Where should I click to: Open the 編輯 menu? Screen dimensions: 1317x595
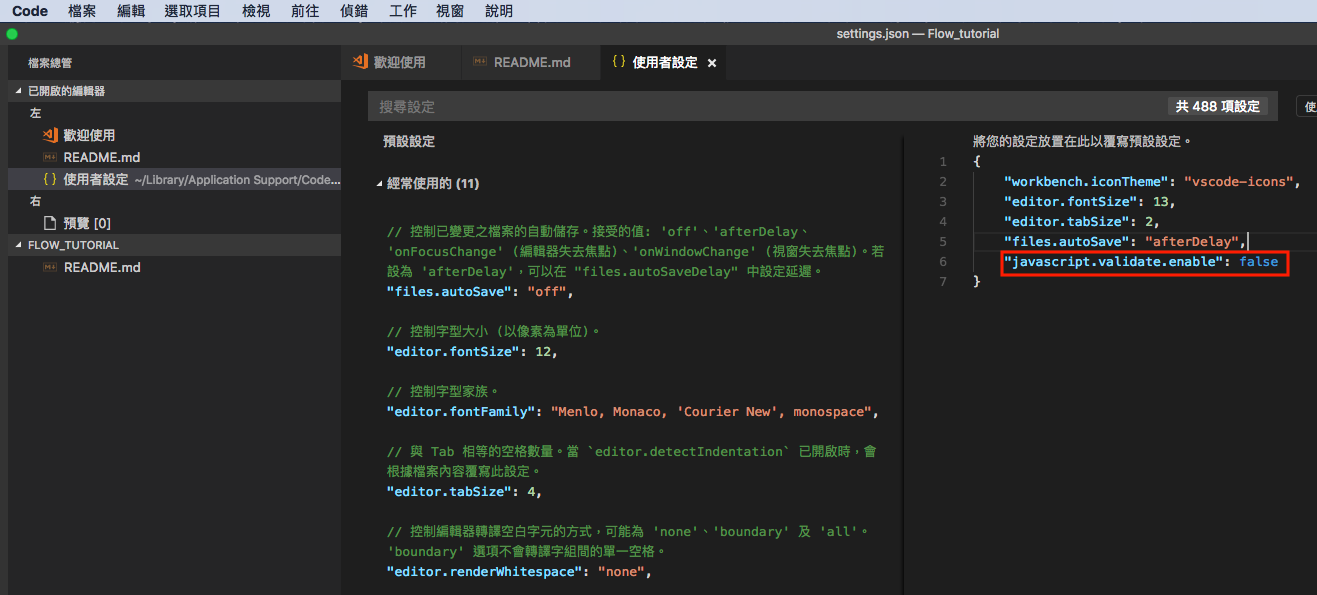coord(130,11)
